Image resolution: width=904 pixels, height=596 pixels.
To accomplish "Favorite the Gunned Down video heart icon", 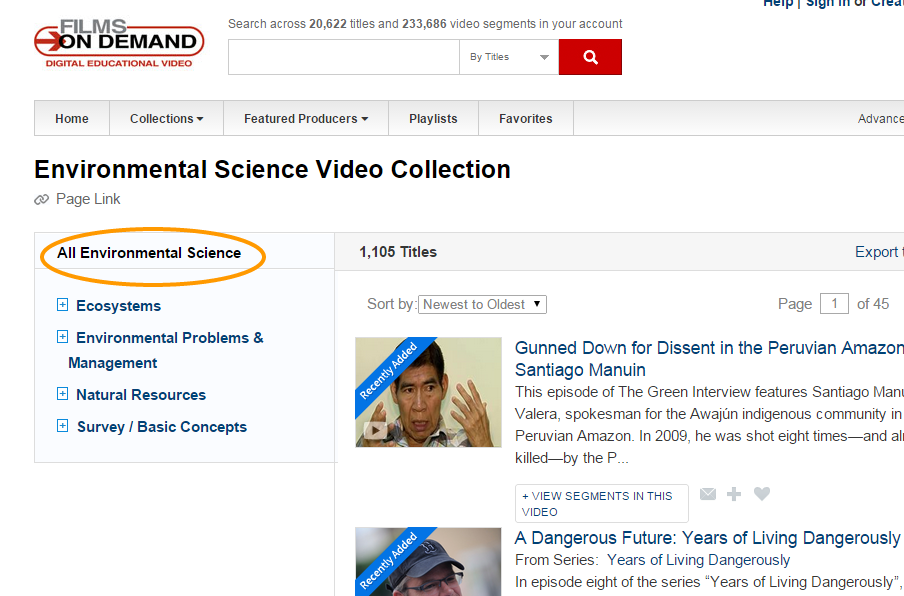I will click(762, 494).
